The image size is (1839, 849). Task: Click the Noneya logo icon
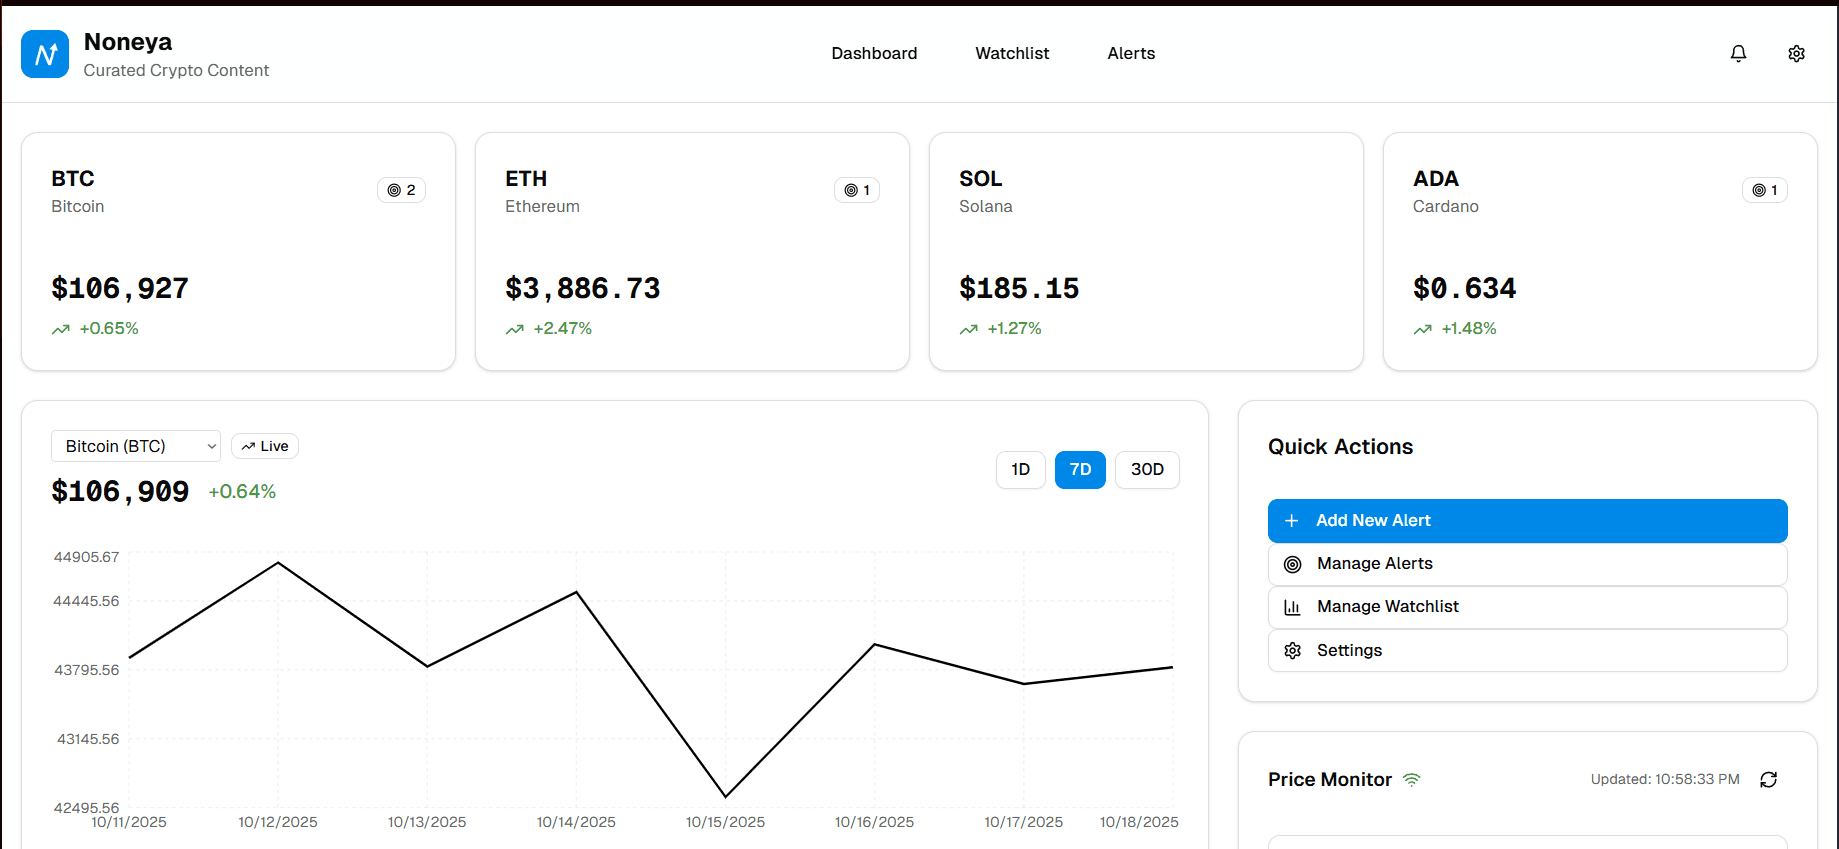[x=45, y=54]
